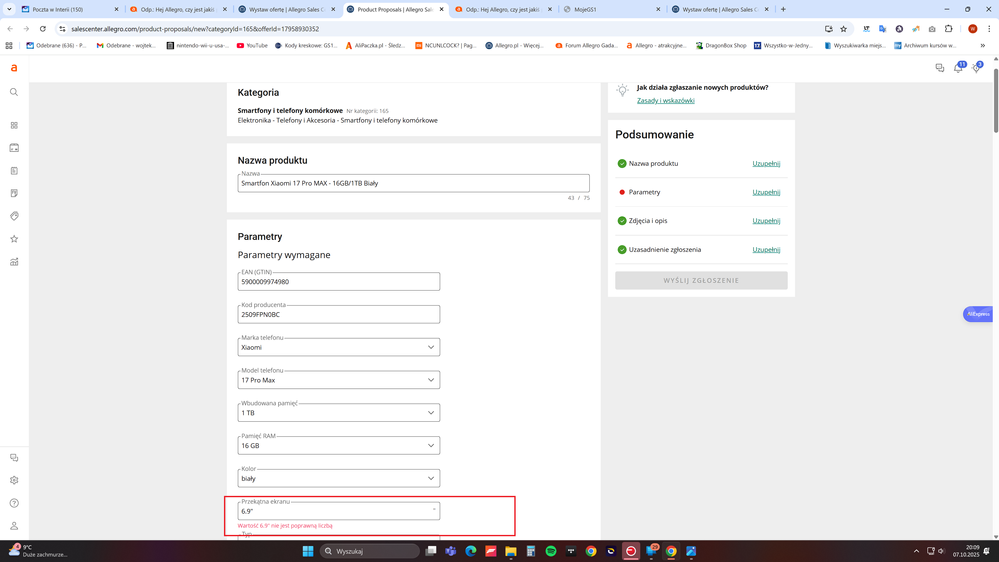Screen dimensions: 999x562
Task: Open the search icon in left sidebar
Action: click(x=14, y=92)
